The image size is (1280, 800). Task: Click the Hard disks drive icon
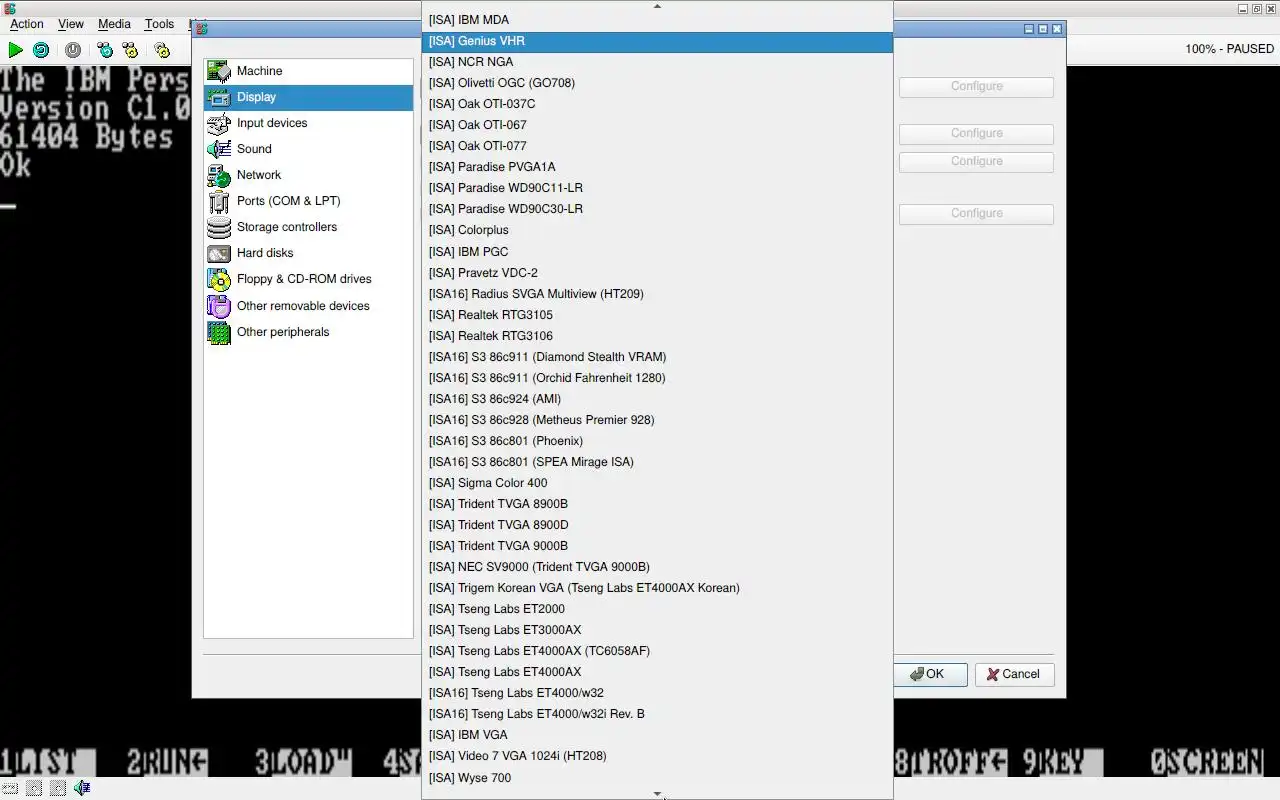click(x=219, y=253)
